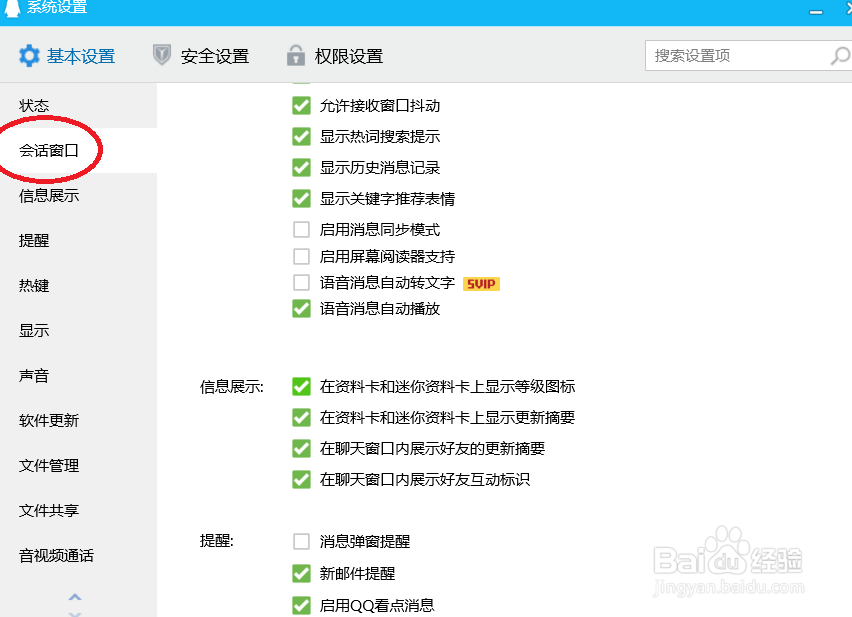Image resolution: width=852 pixels, height=617 pixels.
Task: Click the yellow SVIP badge
Action: [479, 284]
